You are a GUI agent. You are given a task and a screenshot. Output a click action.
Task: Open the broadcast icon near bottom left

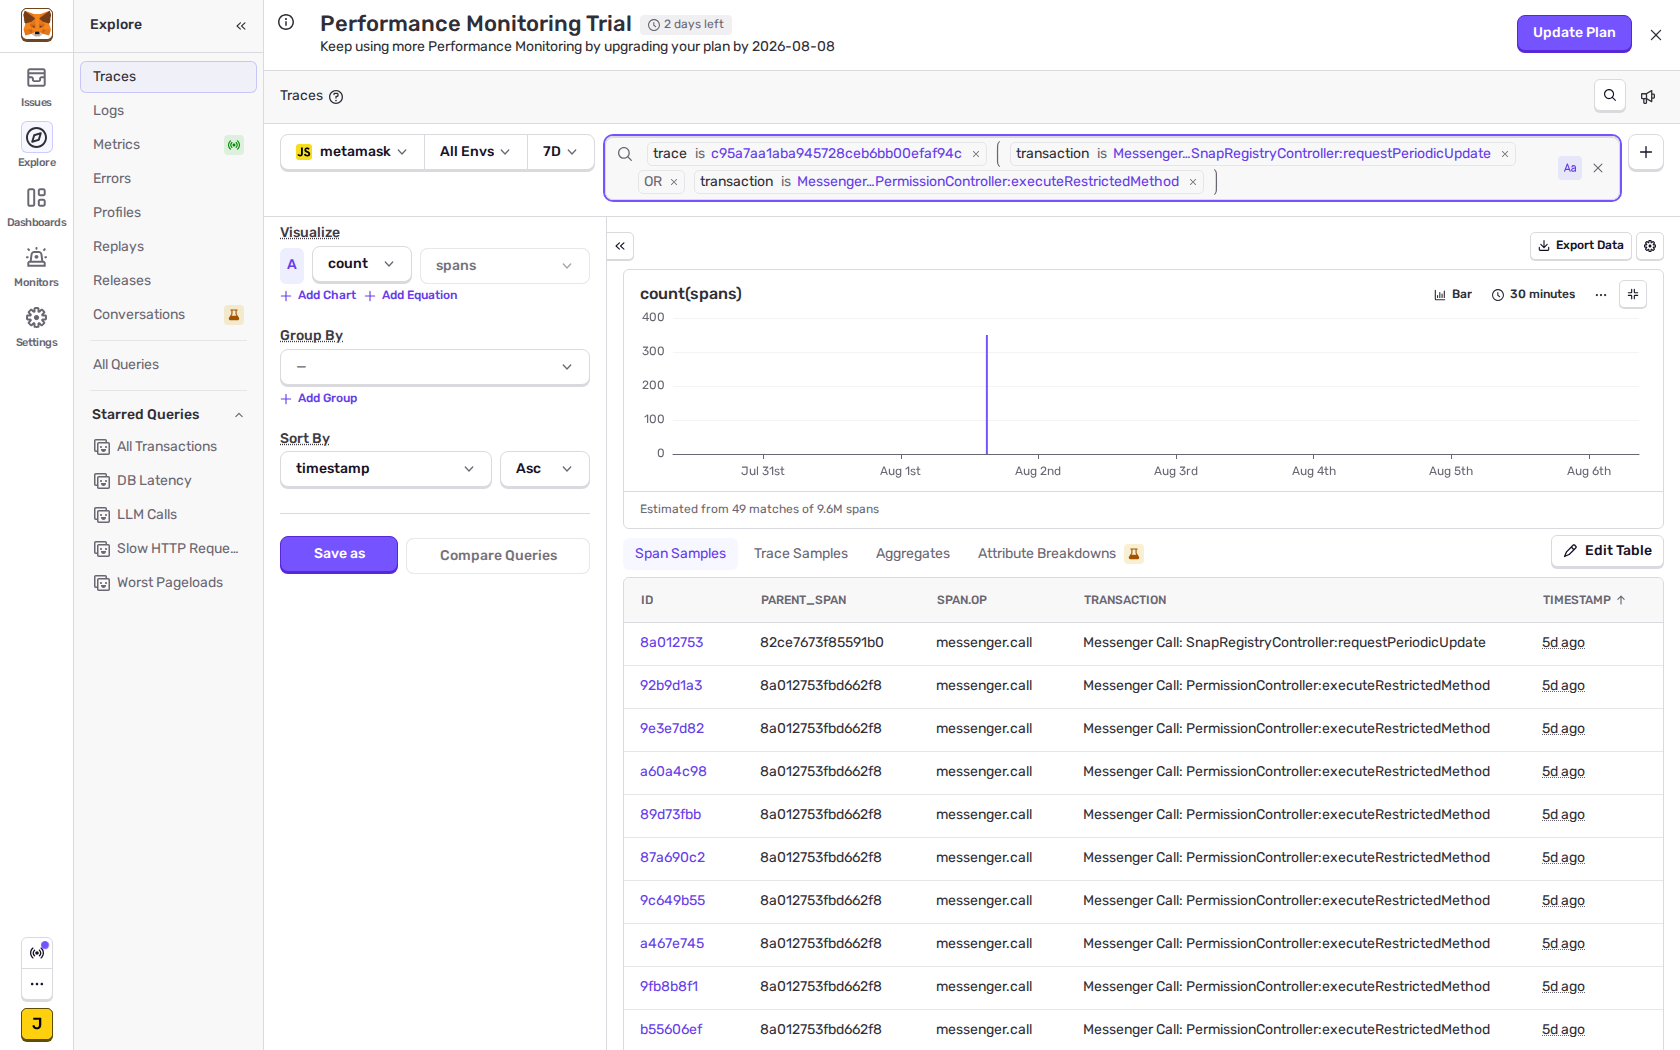[x=37, y=952]
